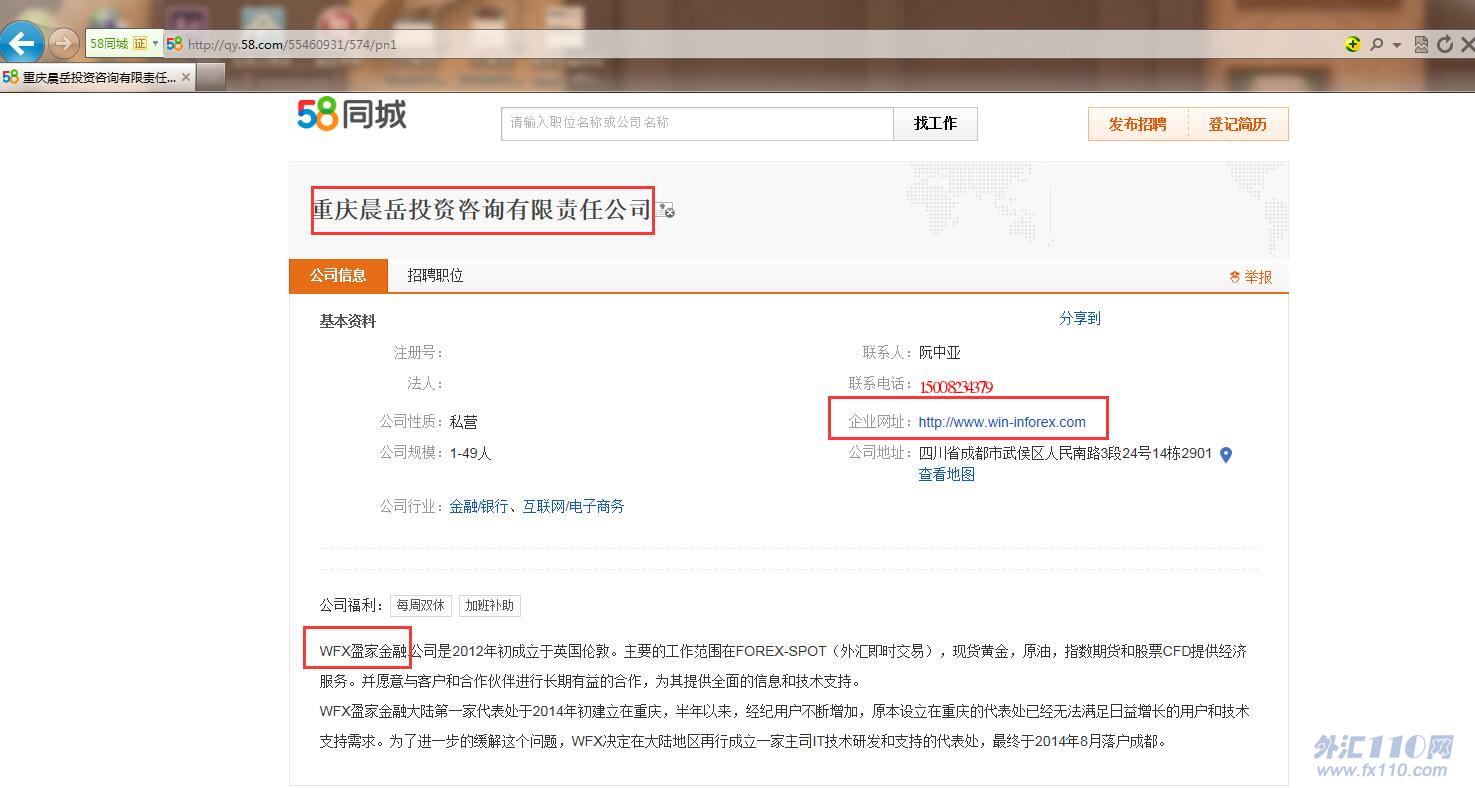Refresh the page with the reload icon

(1444, 44)
